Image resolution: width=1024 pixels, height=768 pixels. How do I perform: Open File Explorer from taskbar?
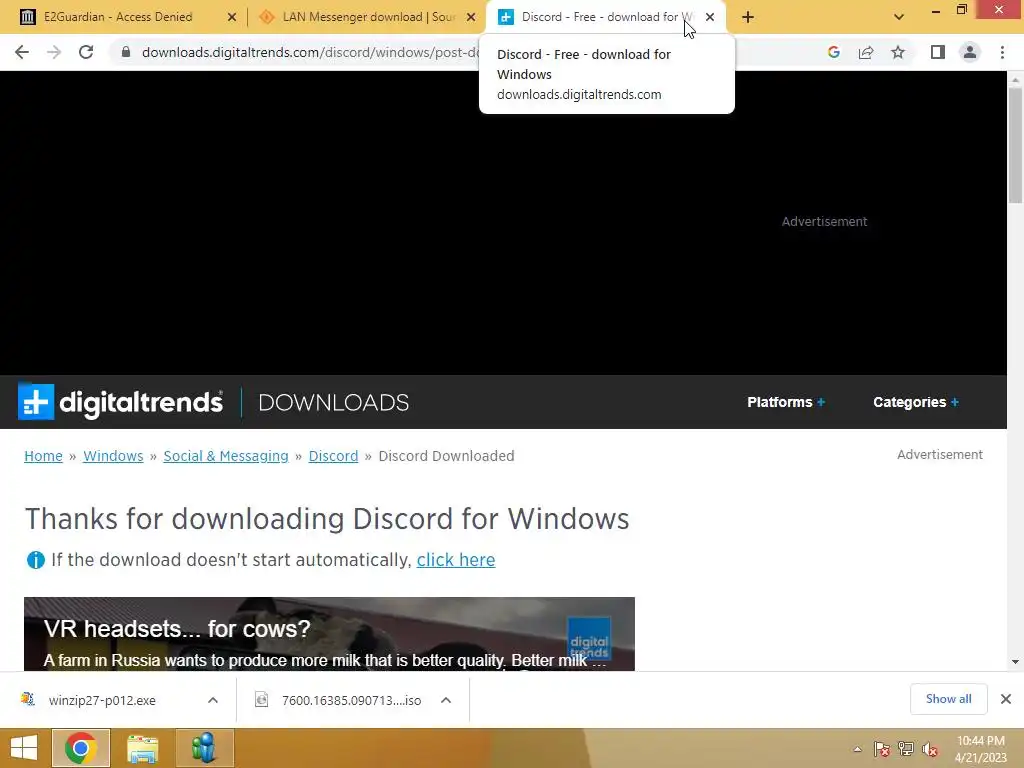click(x=142, y=748)
